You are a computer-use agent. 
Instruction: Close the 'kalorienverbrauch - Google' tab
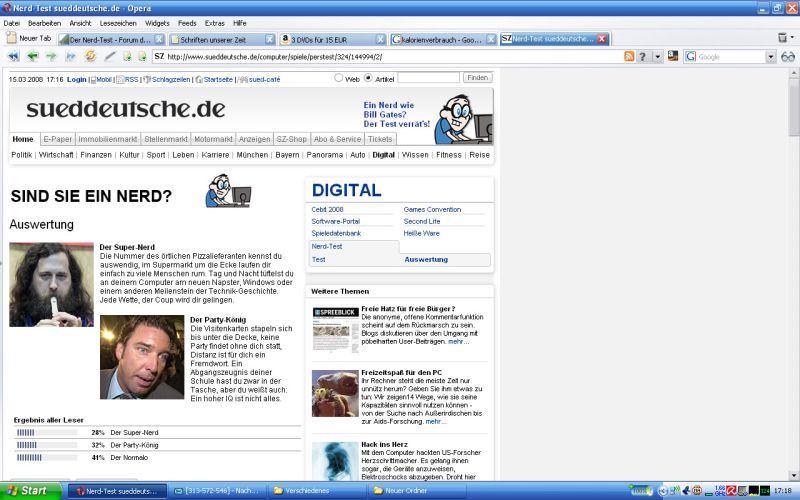[x=491, y=39]
